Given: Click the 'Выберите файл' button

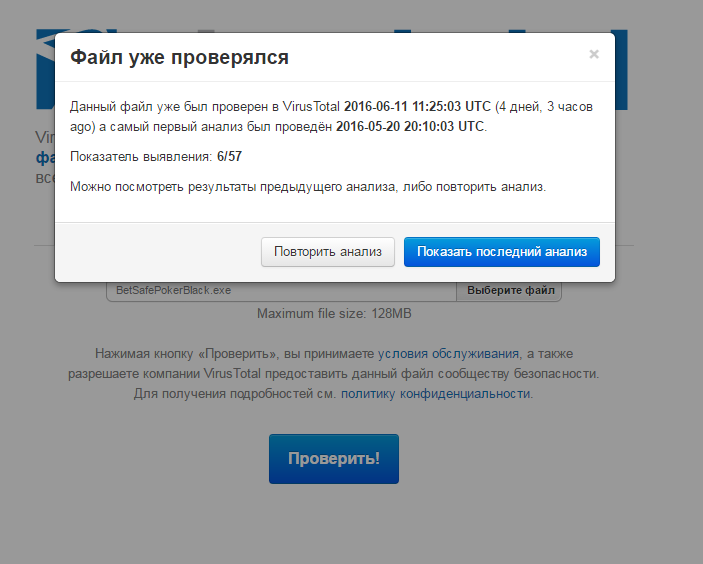Looking at the screenshot, I should coord(509,291).
